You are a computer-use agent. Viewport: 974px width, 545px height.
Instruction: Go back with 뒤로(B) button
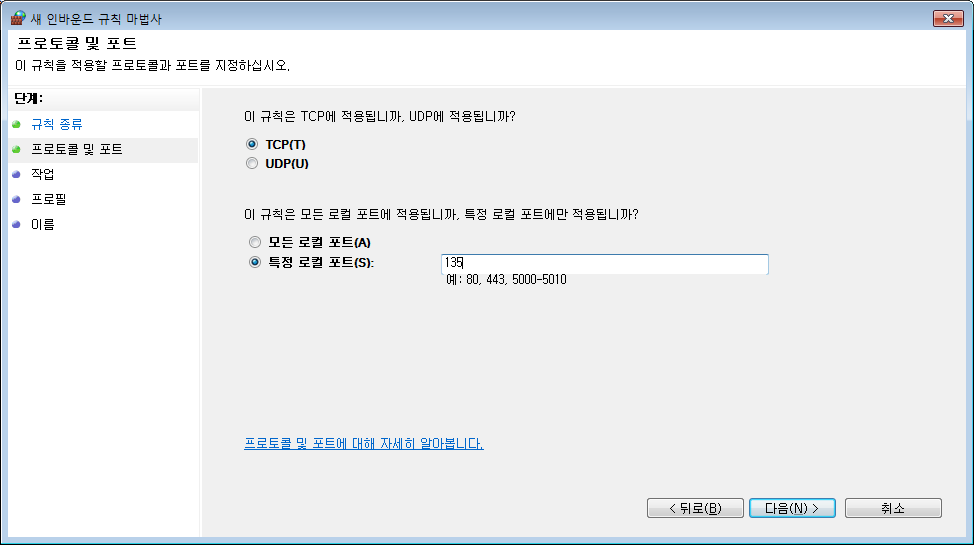[695, 508]
